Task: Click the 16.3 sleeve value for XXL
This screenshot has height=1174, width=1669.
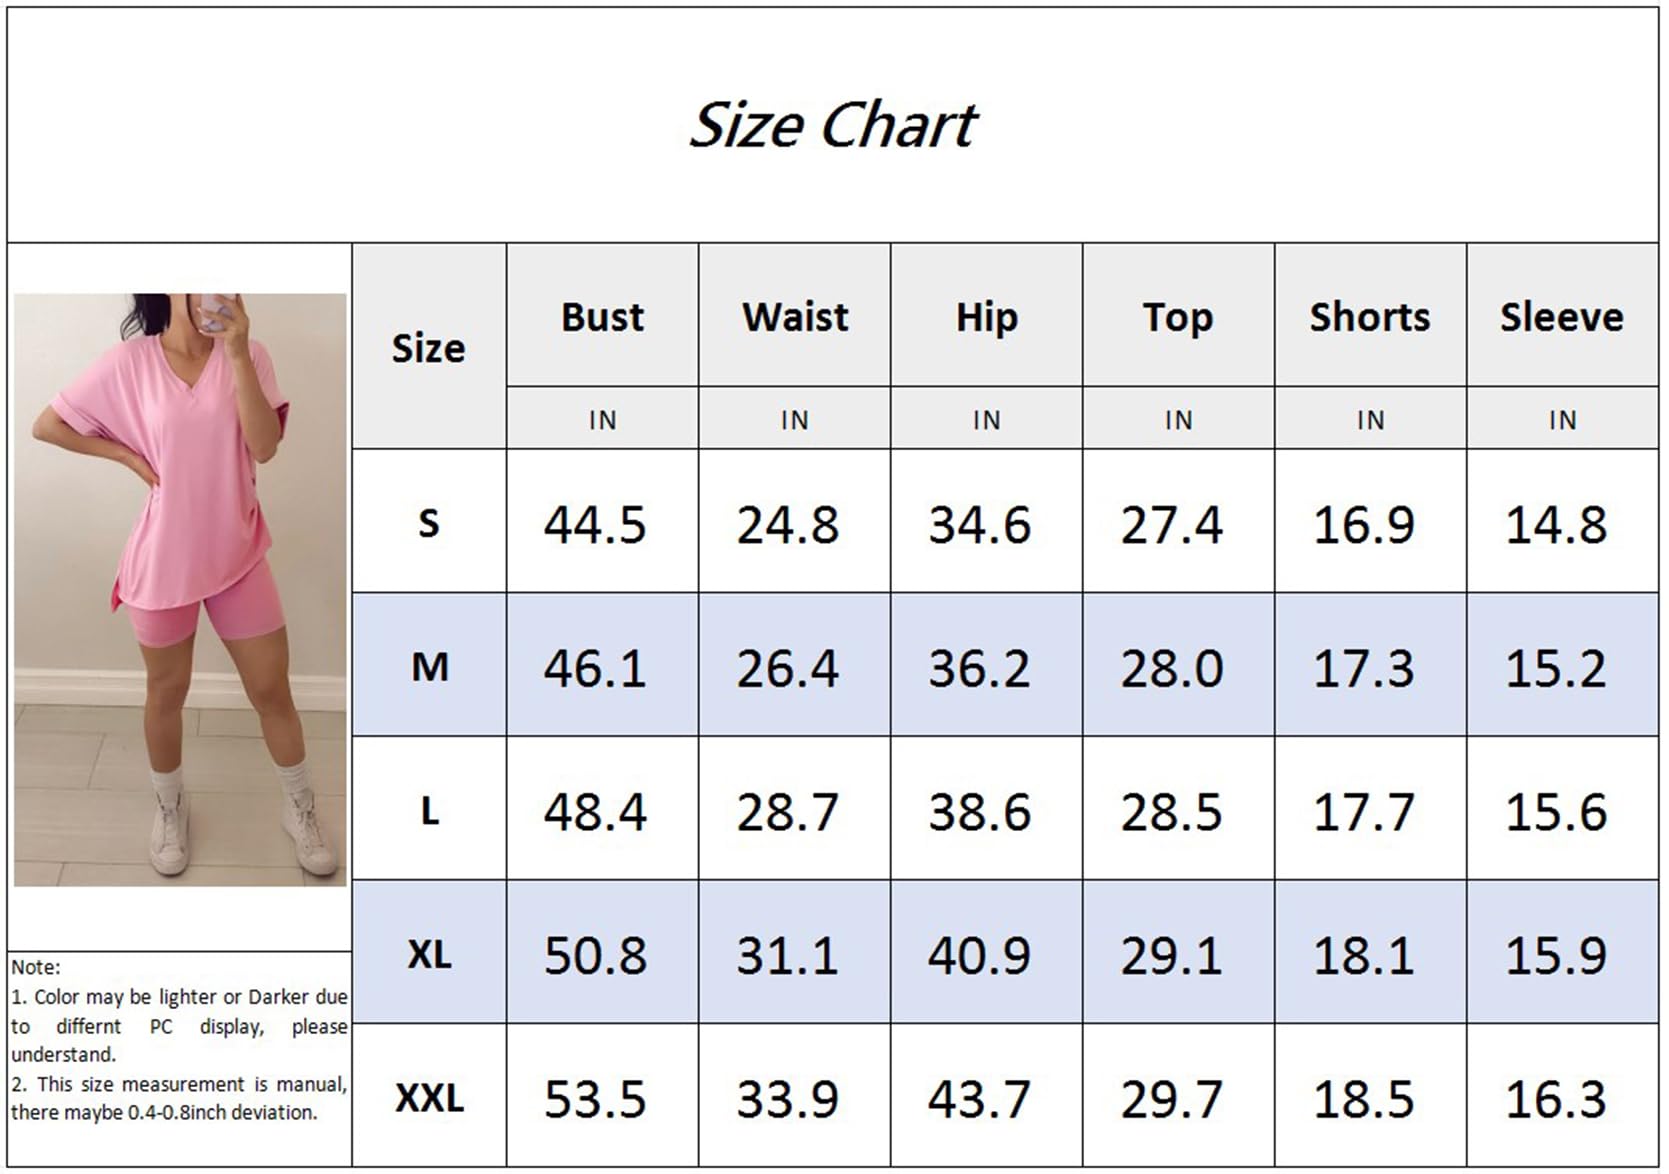Action: point(1556,1100)
